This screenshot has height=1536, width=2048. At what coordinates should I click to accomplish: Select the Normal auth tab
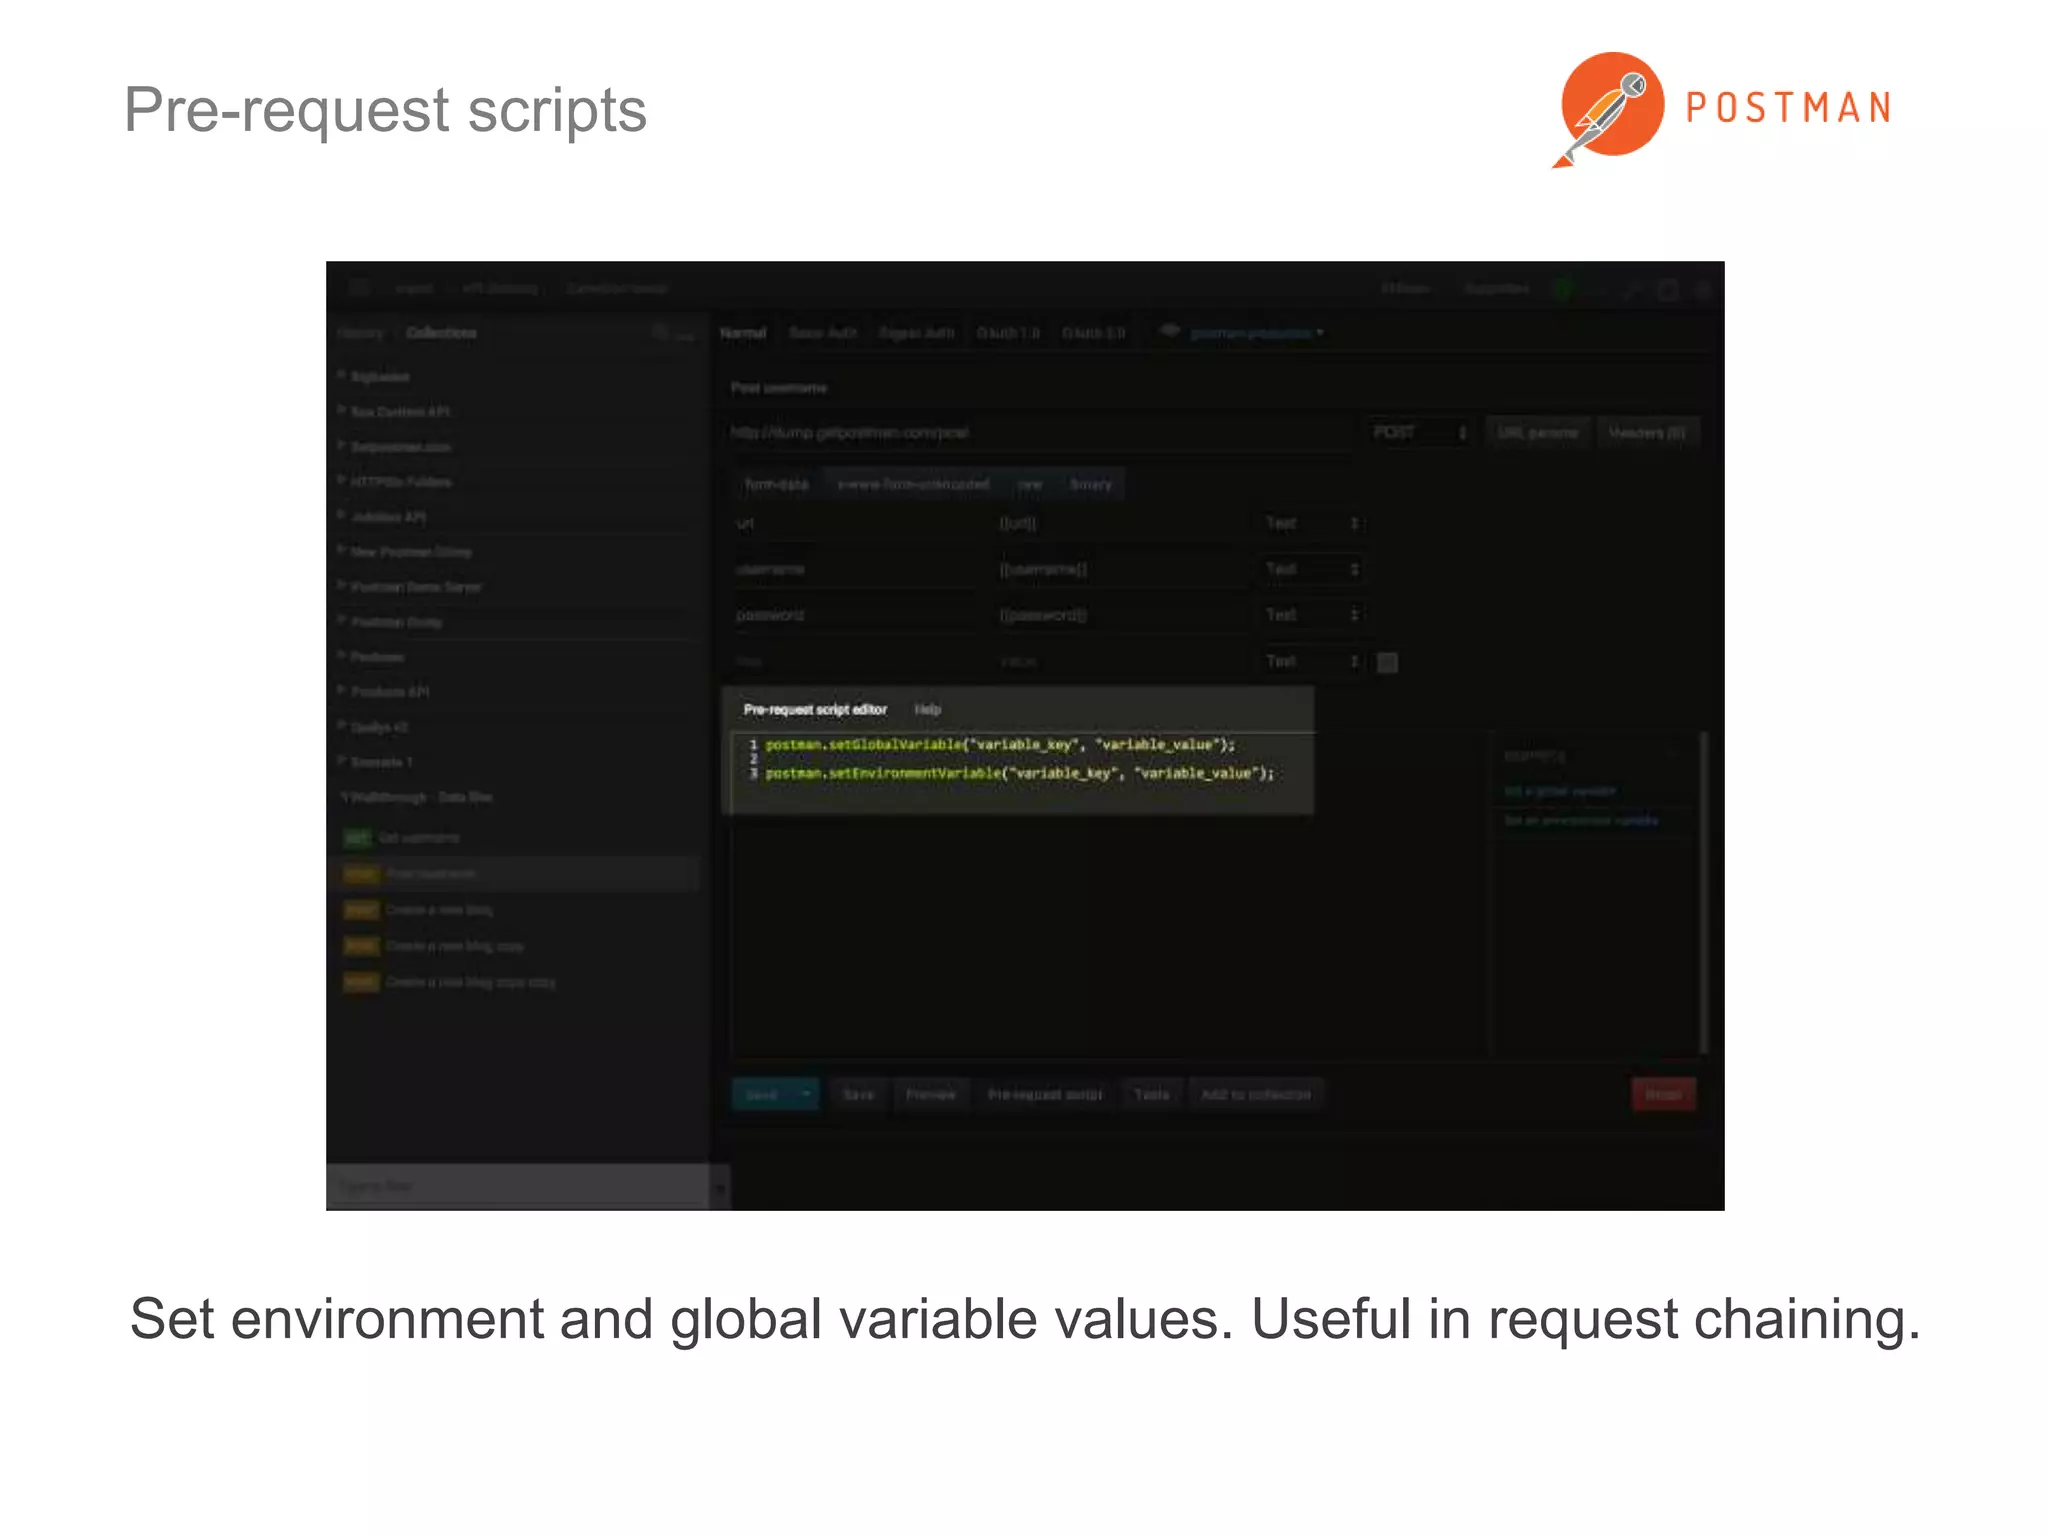pyautogui.click(x=743, y=333)
